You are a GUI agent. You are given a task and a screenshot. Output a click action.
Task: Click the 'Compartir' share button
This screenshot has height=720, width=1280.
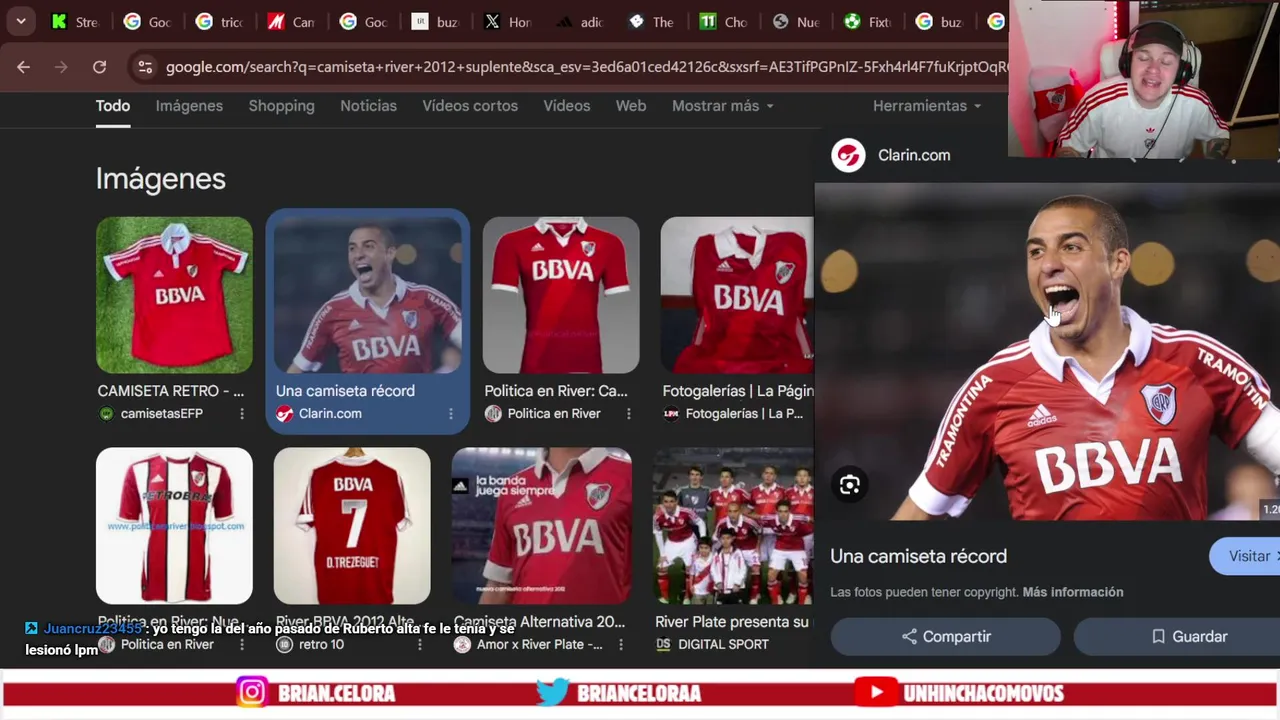[945, 636]
